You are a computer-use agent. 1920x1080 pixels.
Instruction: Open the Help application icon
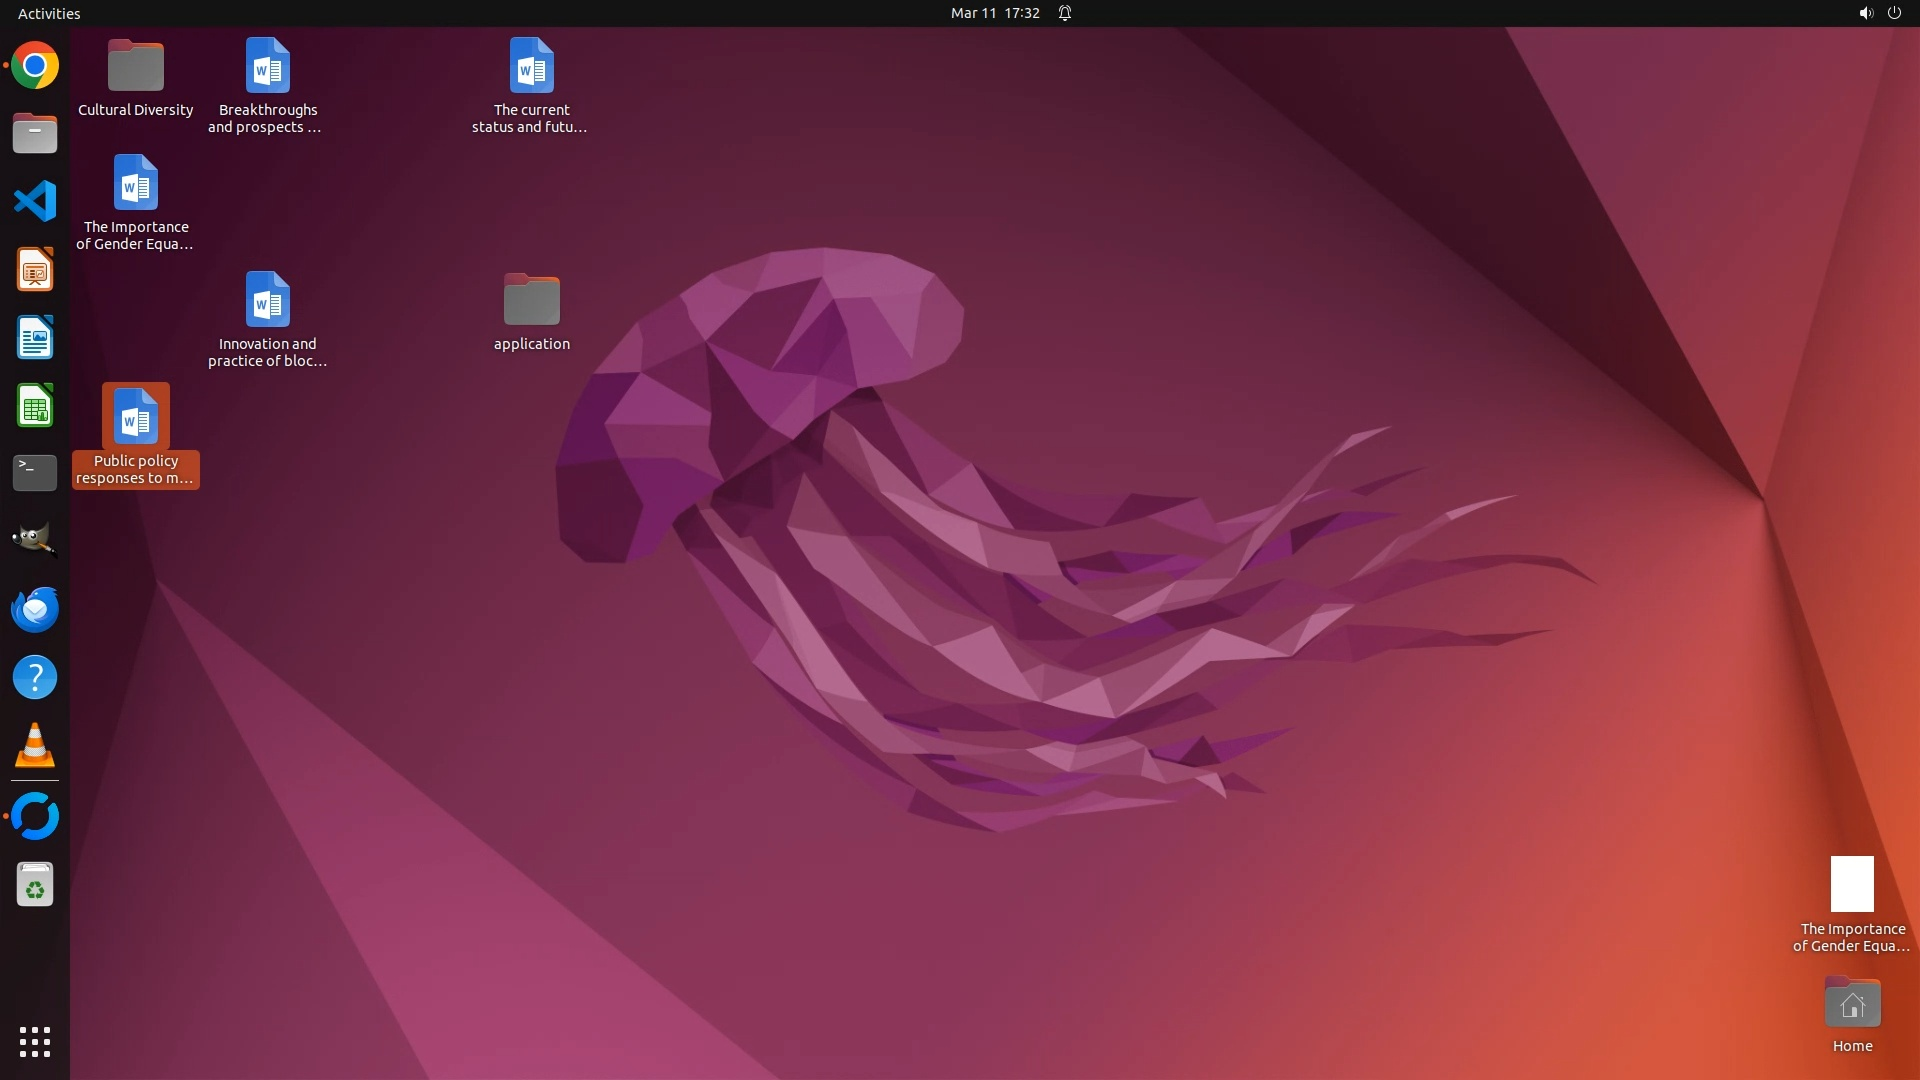click(x=35, y=678)
